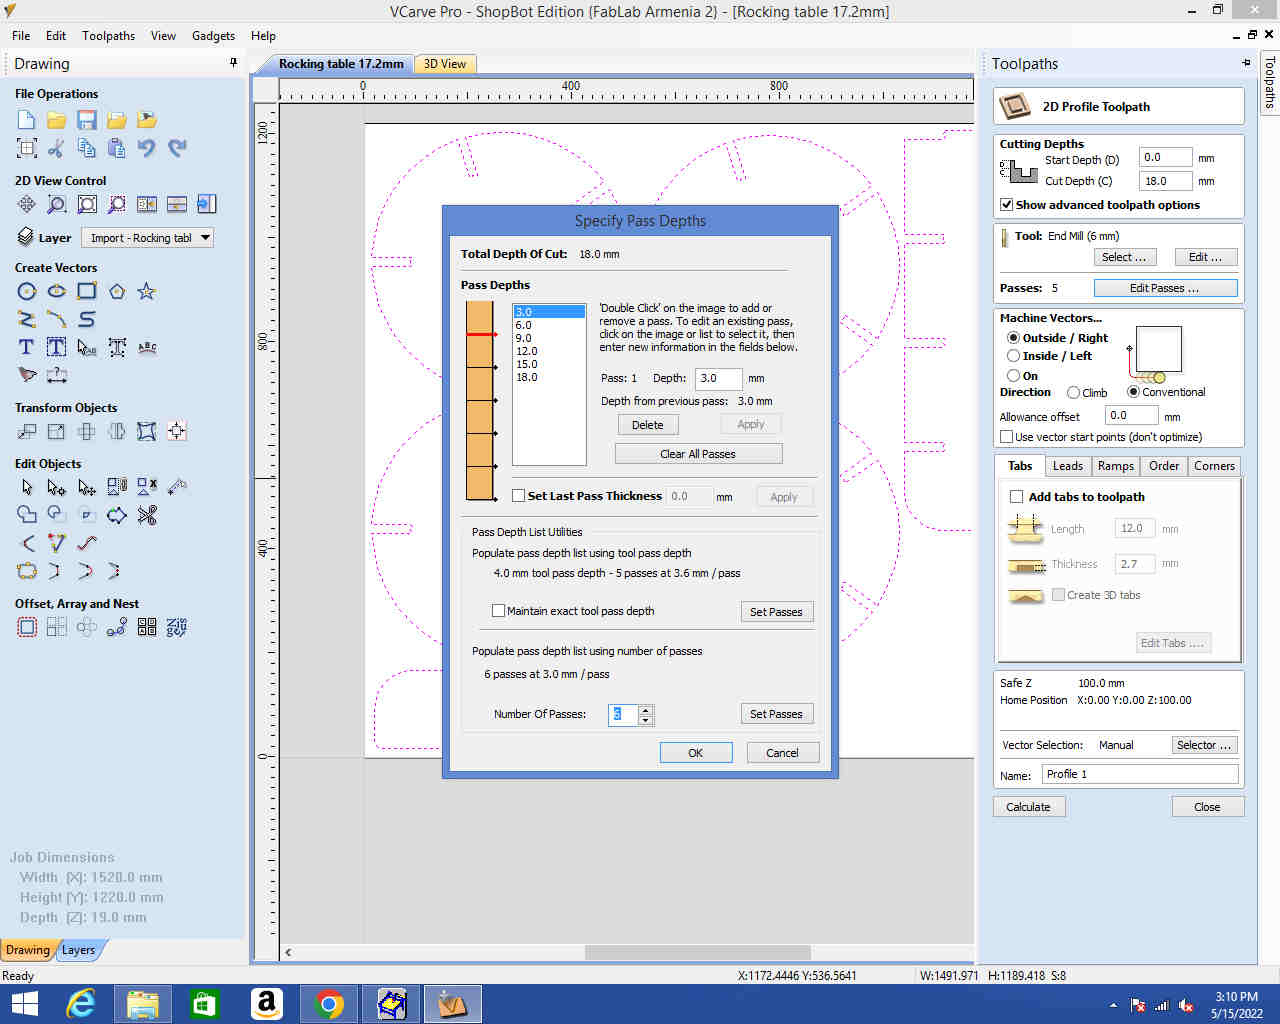Image resolution: width=1280 pixels, height=1024 pixels.
Task: Click the tool Select button
Action: click(1124, 257)
